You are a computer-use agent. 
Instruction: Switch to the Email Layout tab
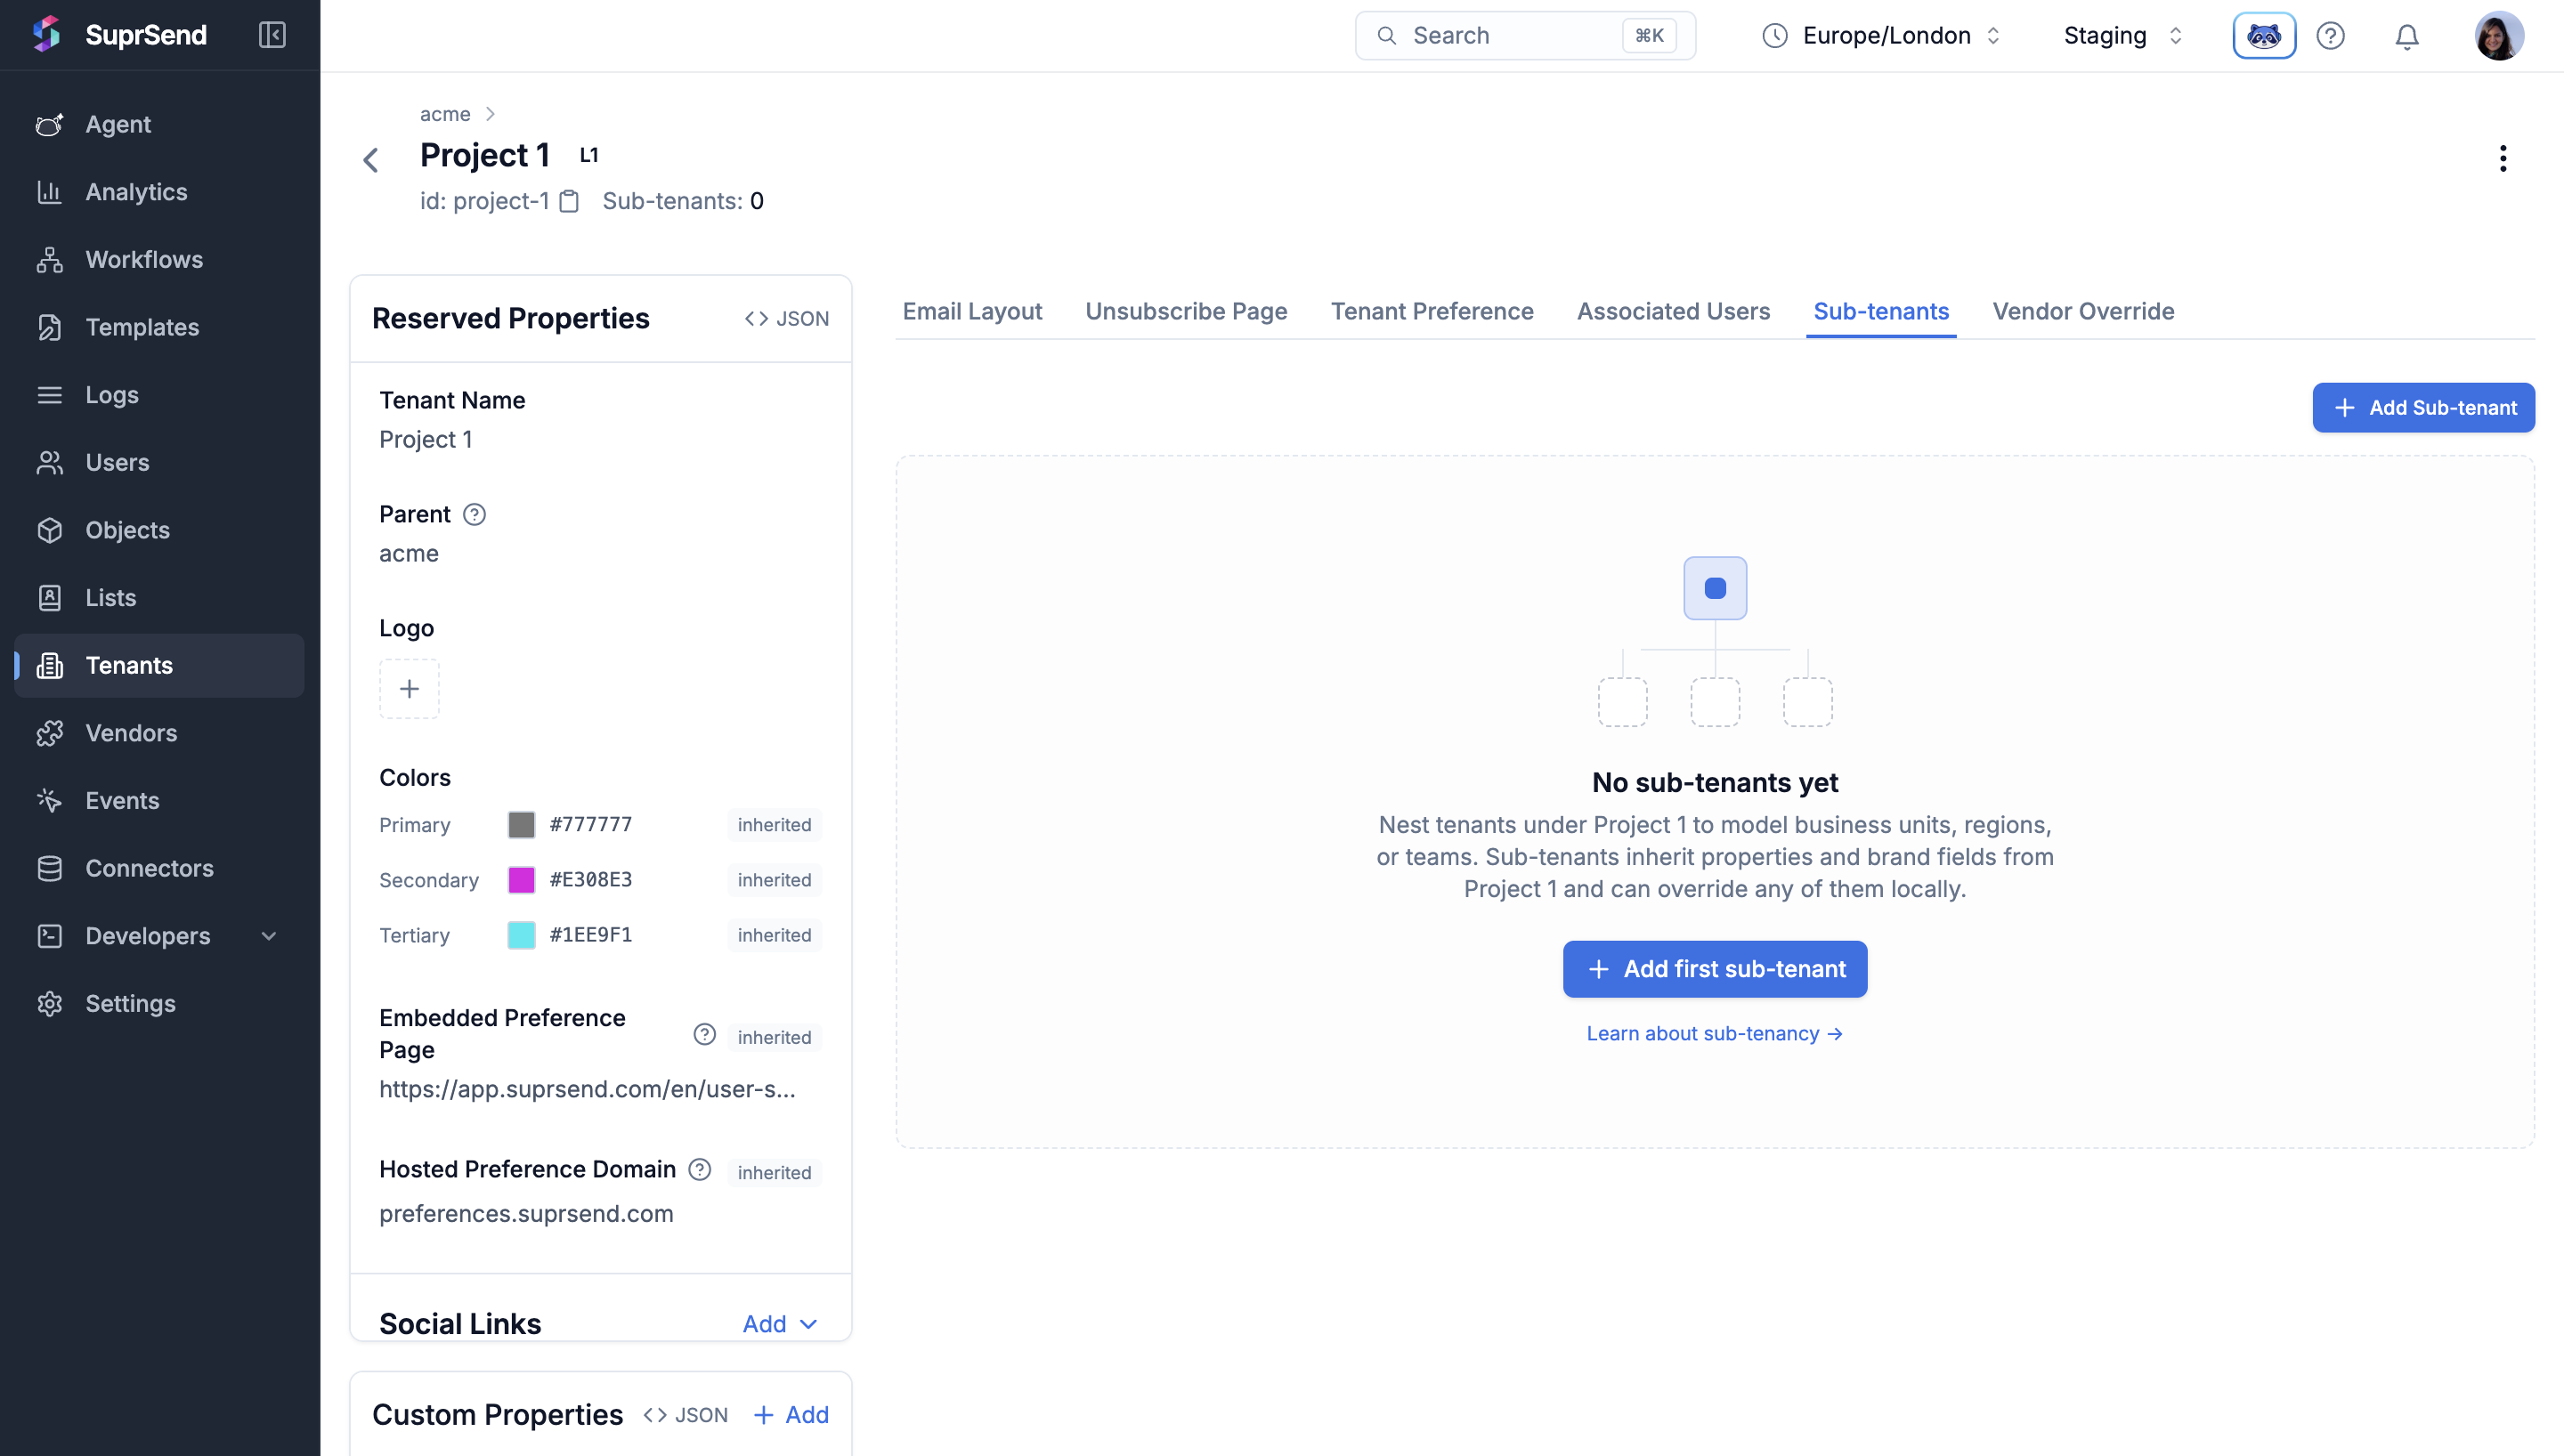[972, 311]
